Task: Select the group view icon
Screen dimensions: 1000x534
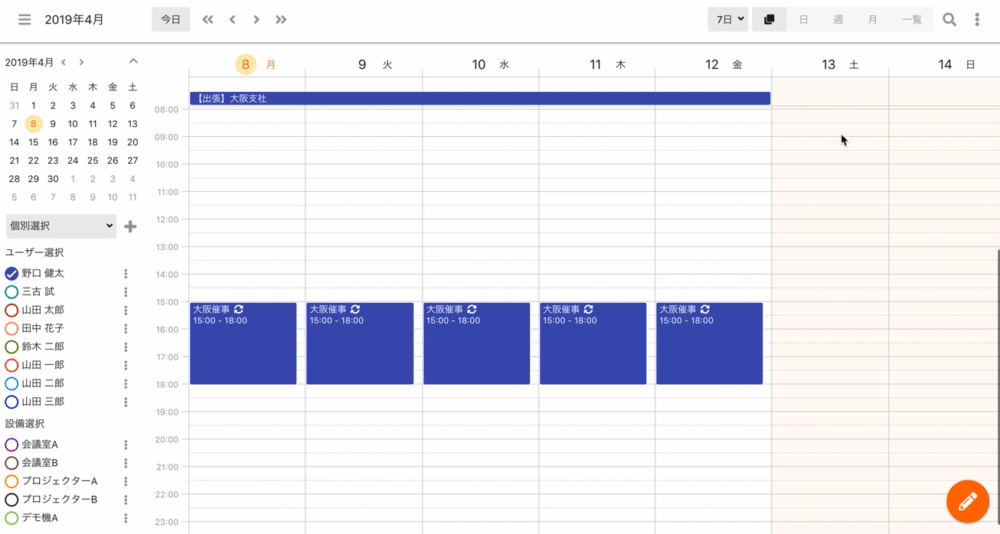Action: pos(769,20)
